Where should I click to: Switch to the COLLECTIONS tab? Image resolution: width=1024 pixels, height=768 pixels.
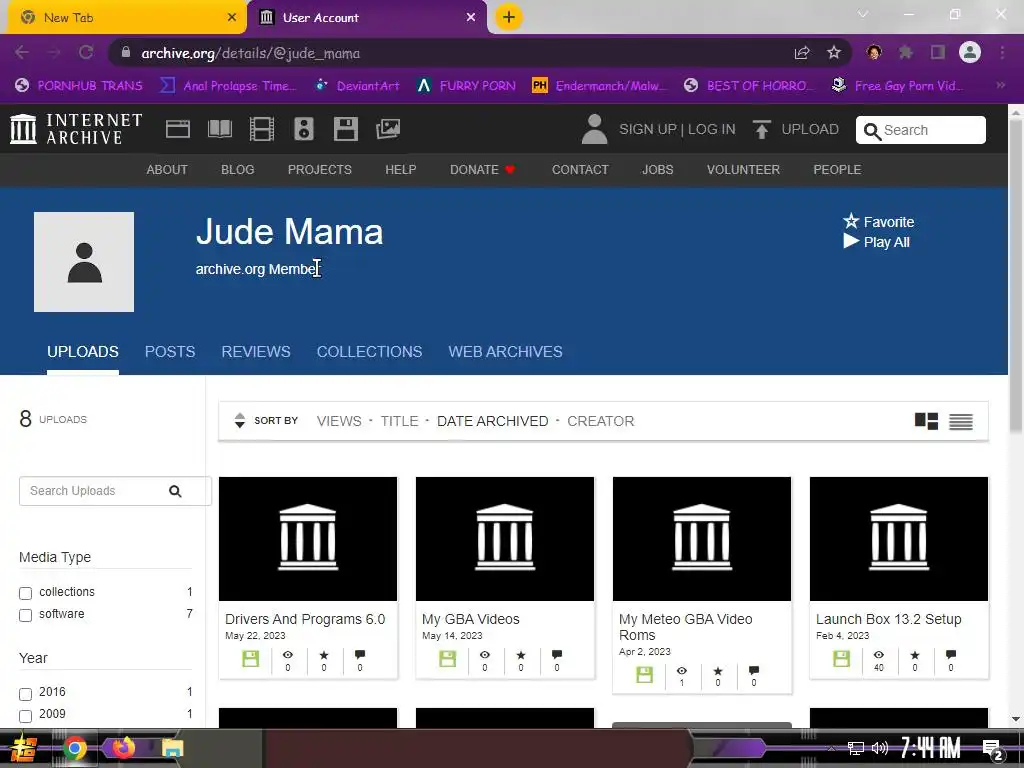[369, 352]
